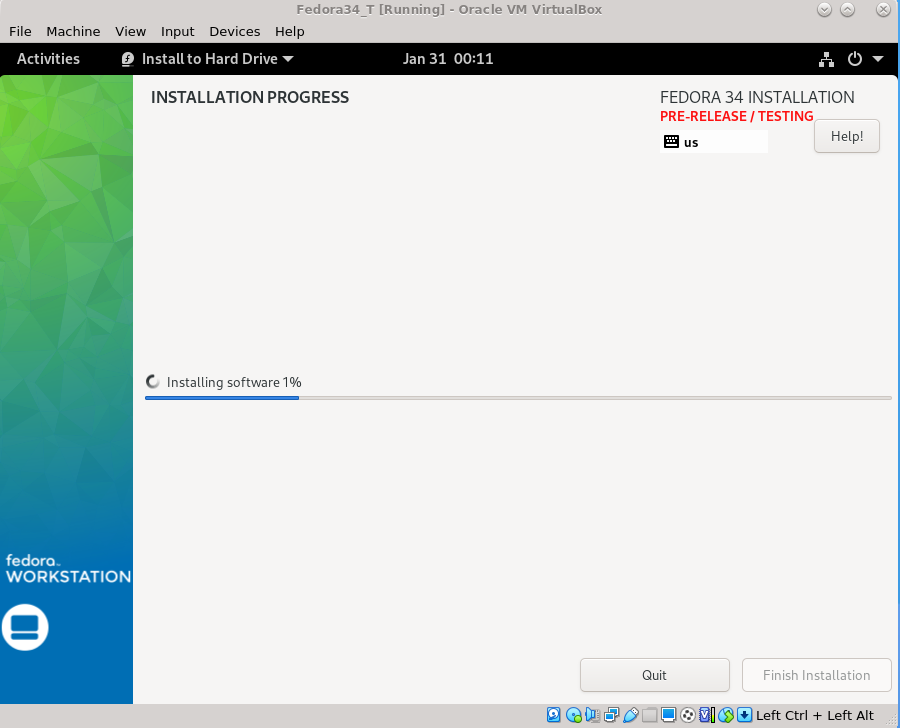
Task: Open the VirtualBox Help menu
Action: 289,32
